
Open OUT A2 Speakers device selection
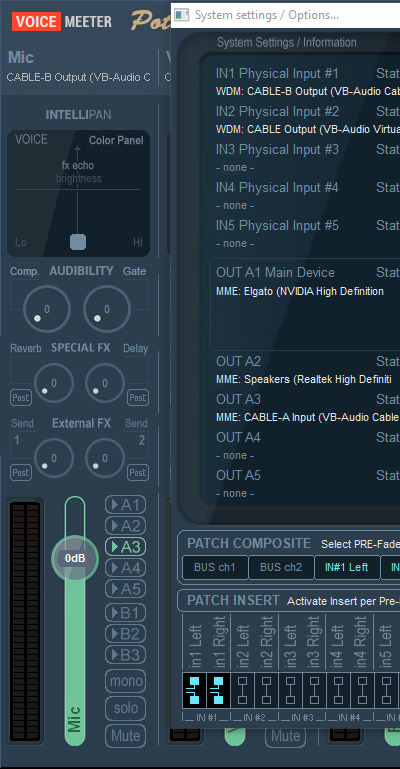pos(305,380)
